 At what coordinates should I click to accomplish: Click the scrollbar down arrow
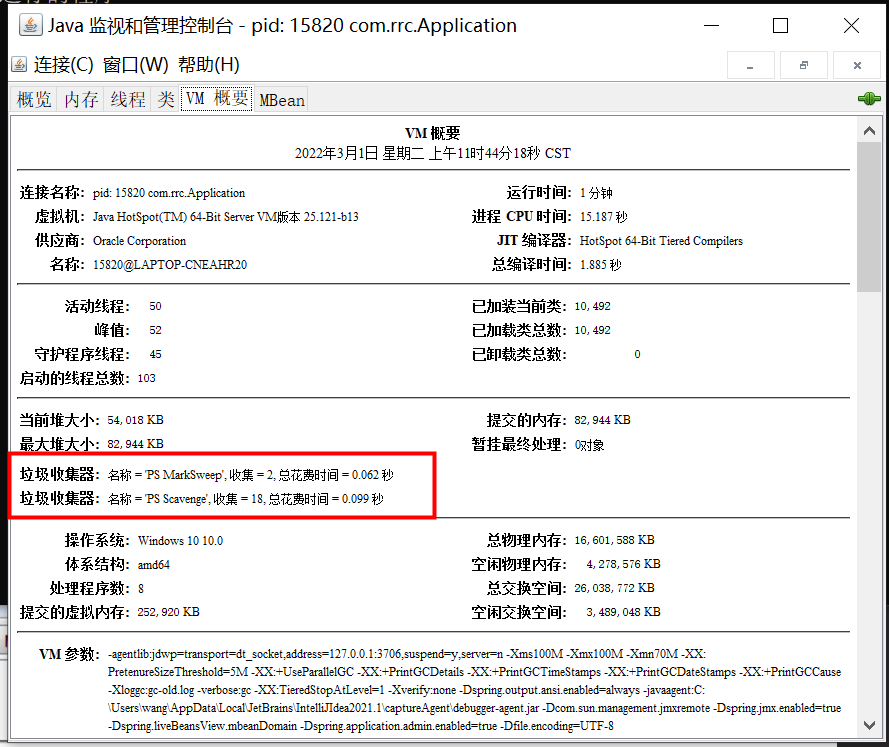coord(869,725)
